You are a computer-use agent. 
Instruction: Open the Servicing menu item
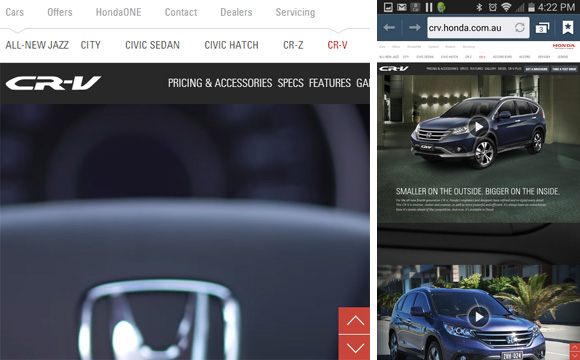(x=295, y=12)
